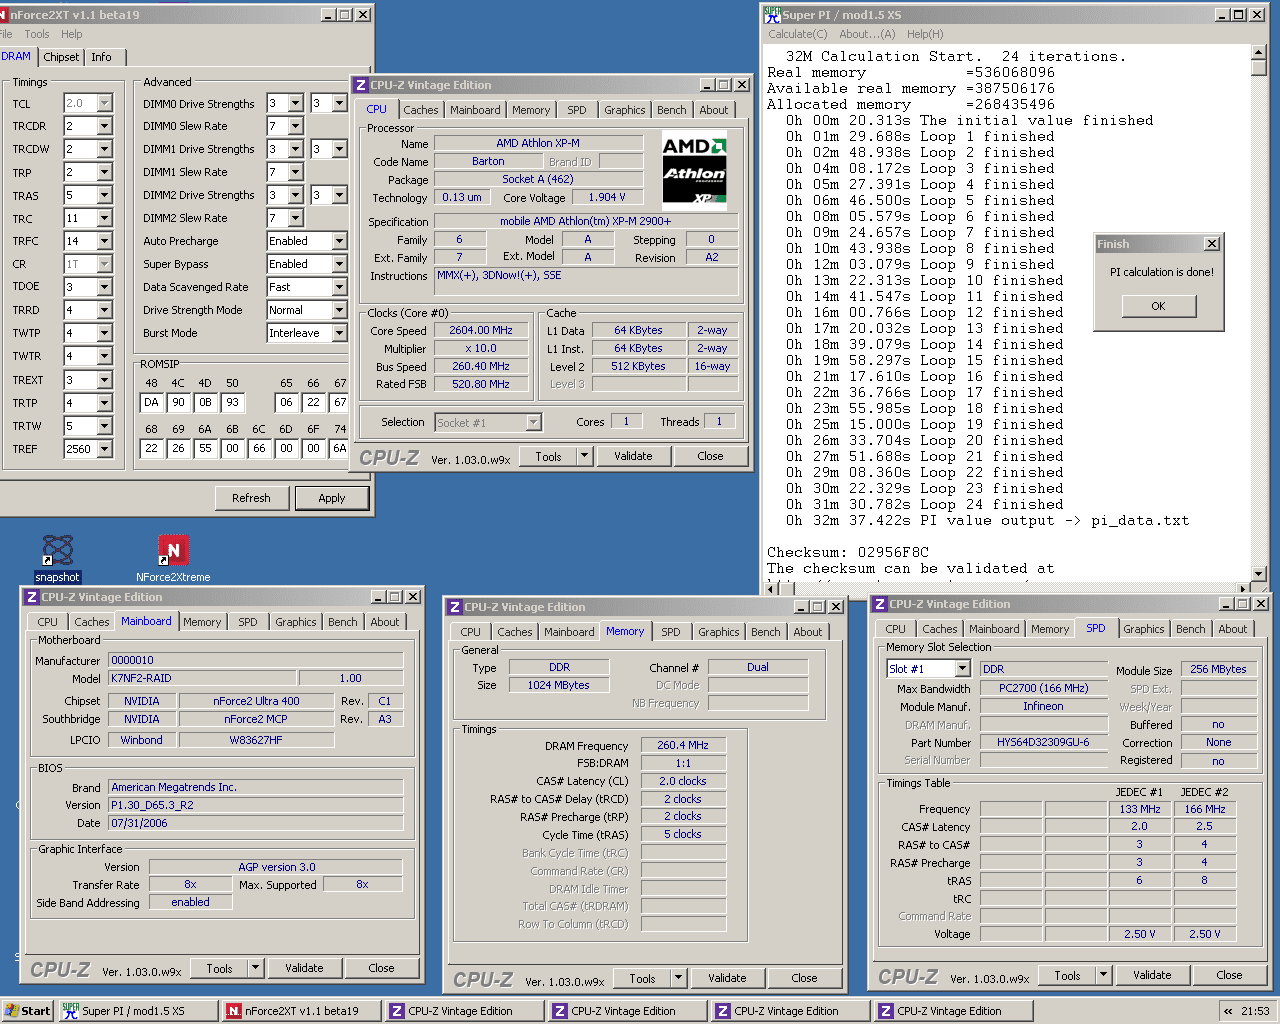1280x1024 pixels.
Task: Click Tools in the CPU-Z SPD window
Action: [x=1068, y=975]
